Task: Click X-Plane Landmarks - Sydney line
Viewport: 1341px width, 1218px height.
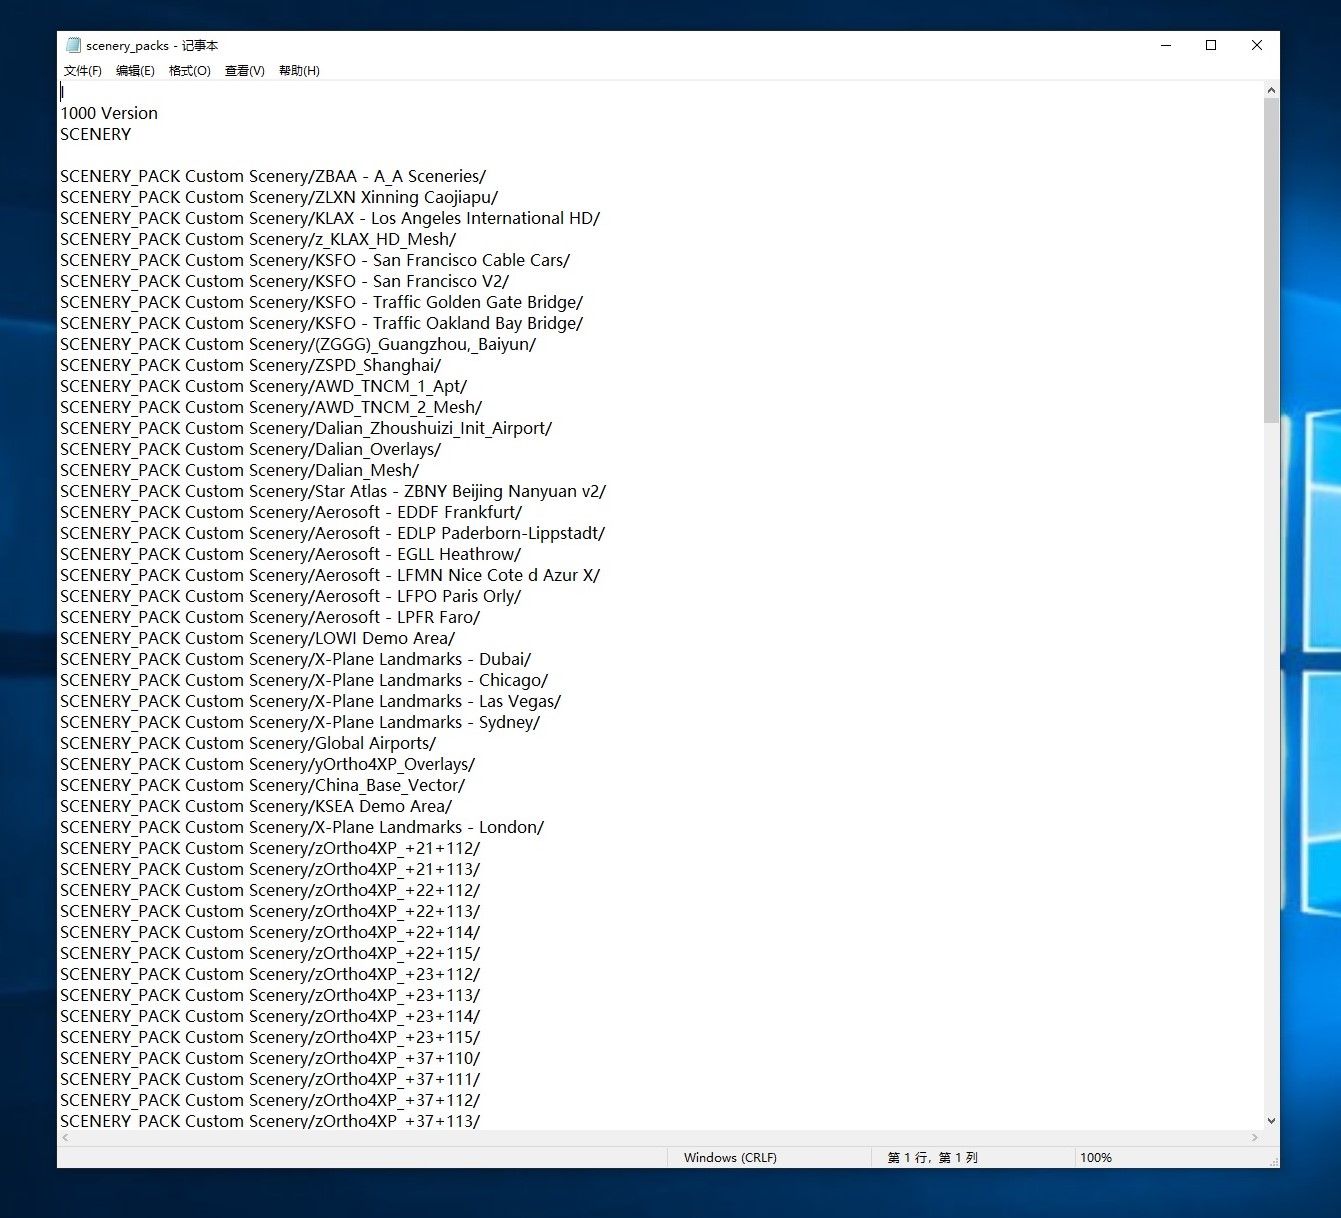Action: coord(300,722)
